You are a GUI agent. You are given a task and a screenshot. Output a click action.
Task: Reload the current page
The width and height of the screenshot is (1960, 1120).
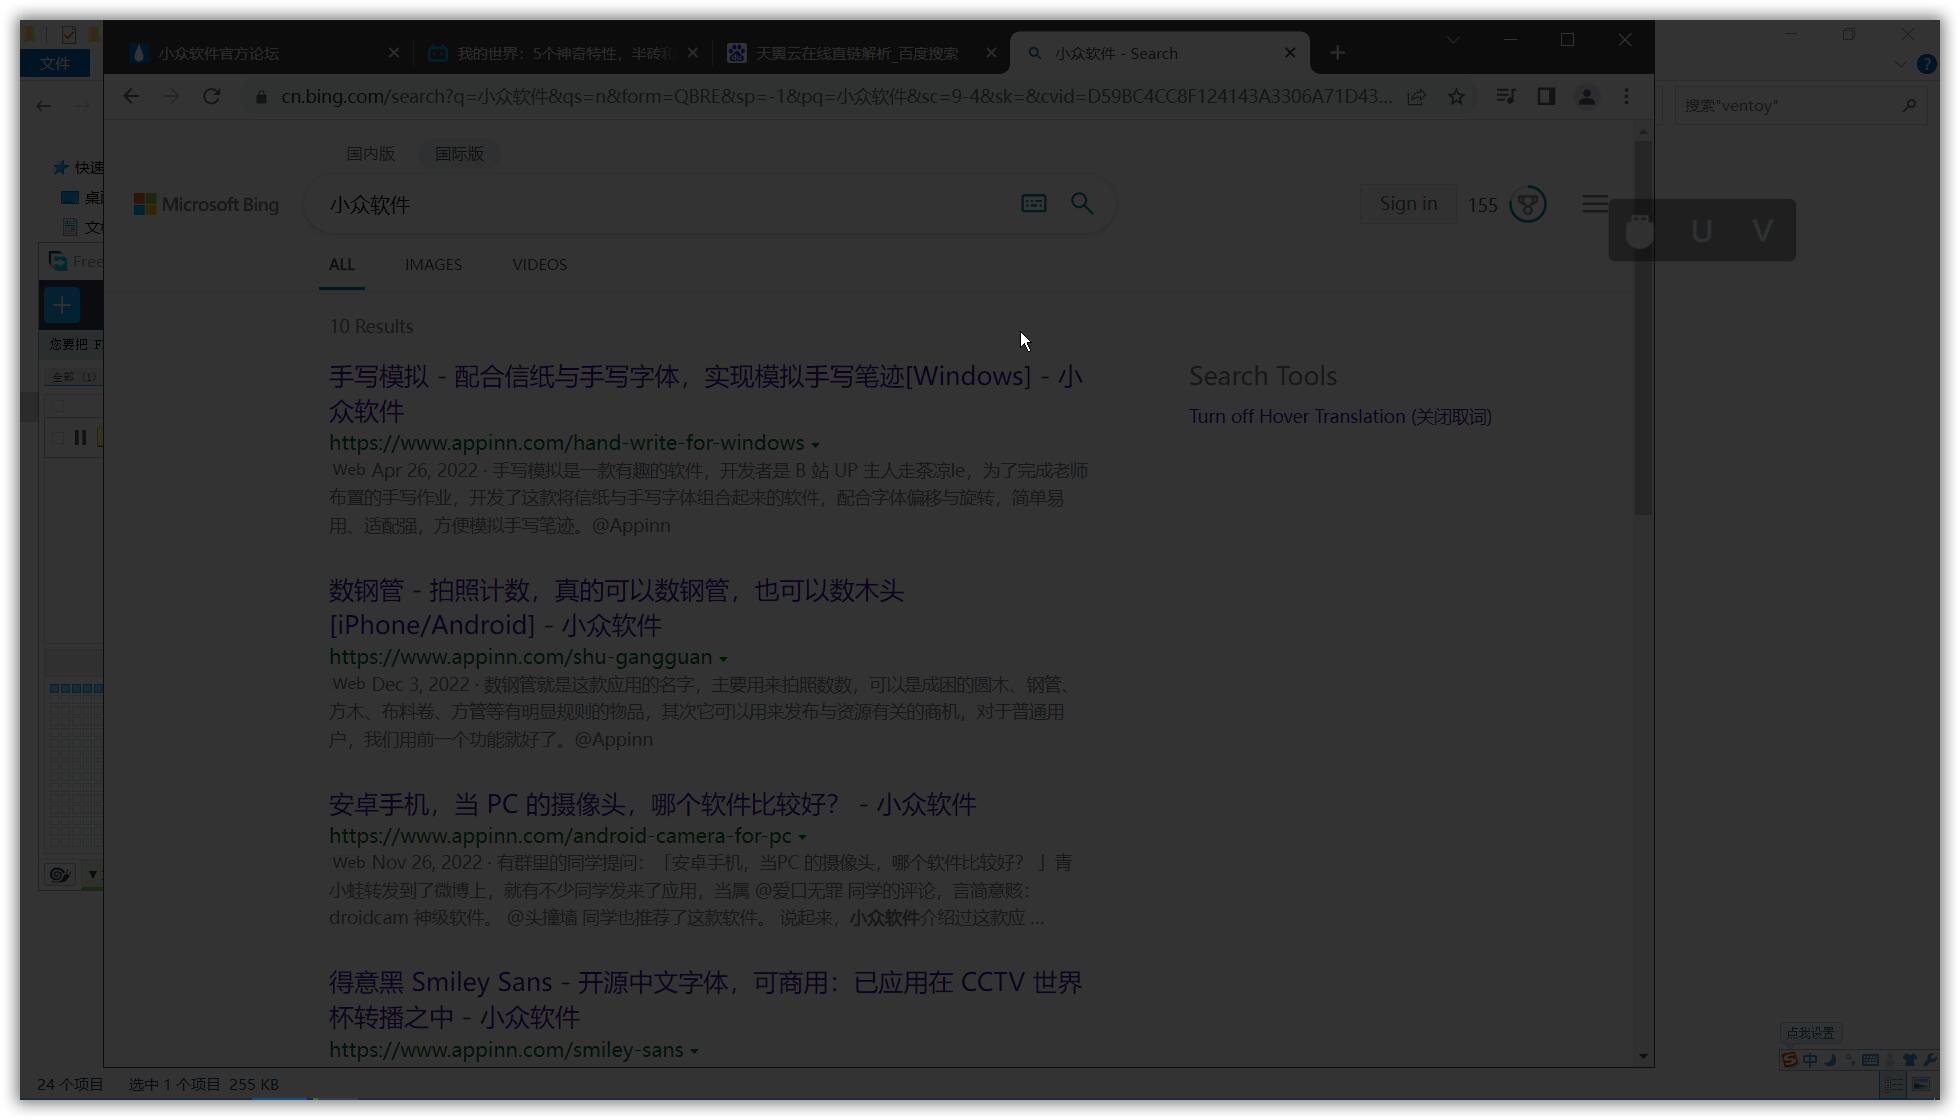coord(211,97)
